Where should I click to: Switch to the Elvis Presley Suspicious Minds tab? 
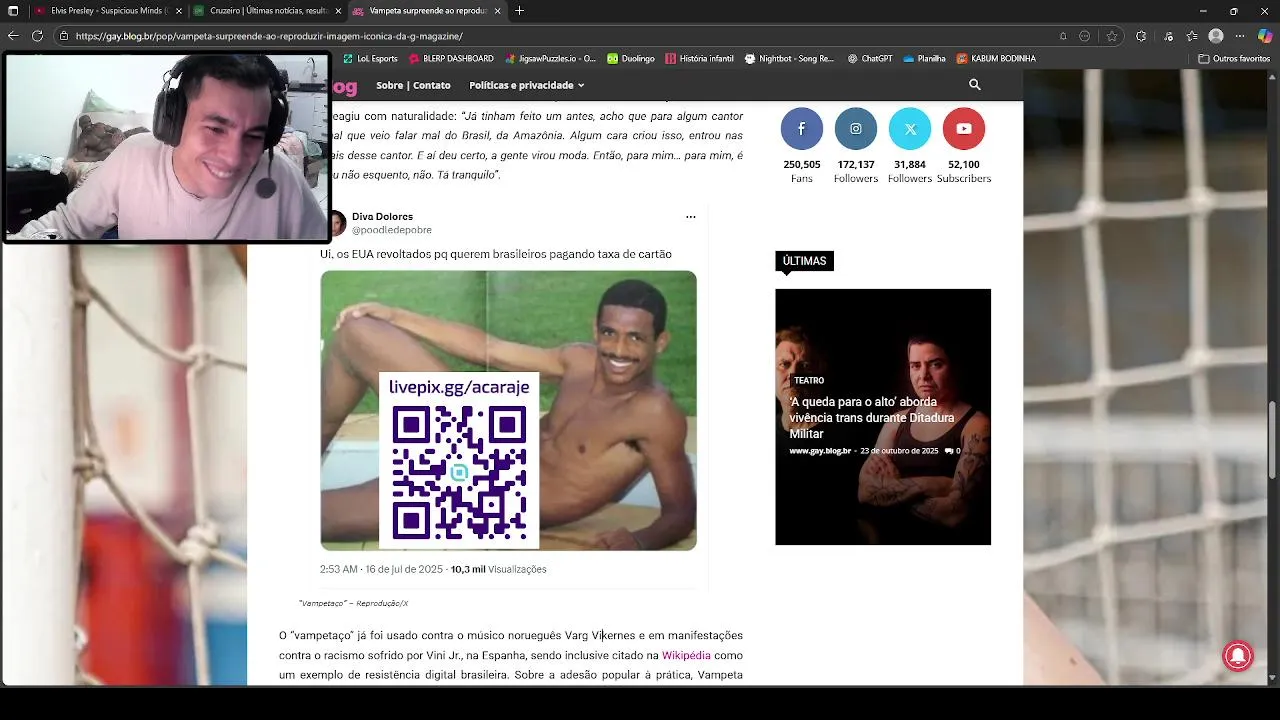pyautogui.click(x=108, y=11)
